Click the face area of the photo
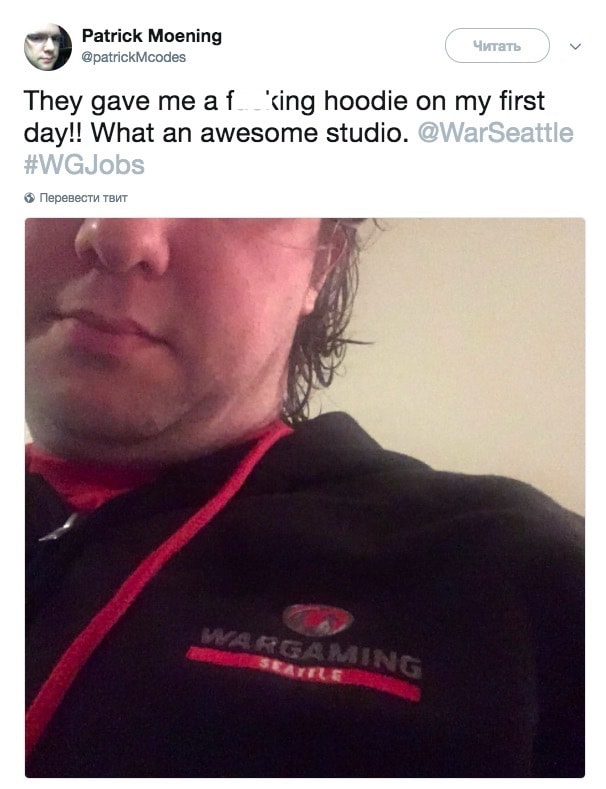The image size is (606, 789). [166, 327]
